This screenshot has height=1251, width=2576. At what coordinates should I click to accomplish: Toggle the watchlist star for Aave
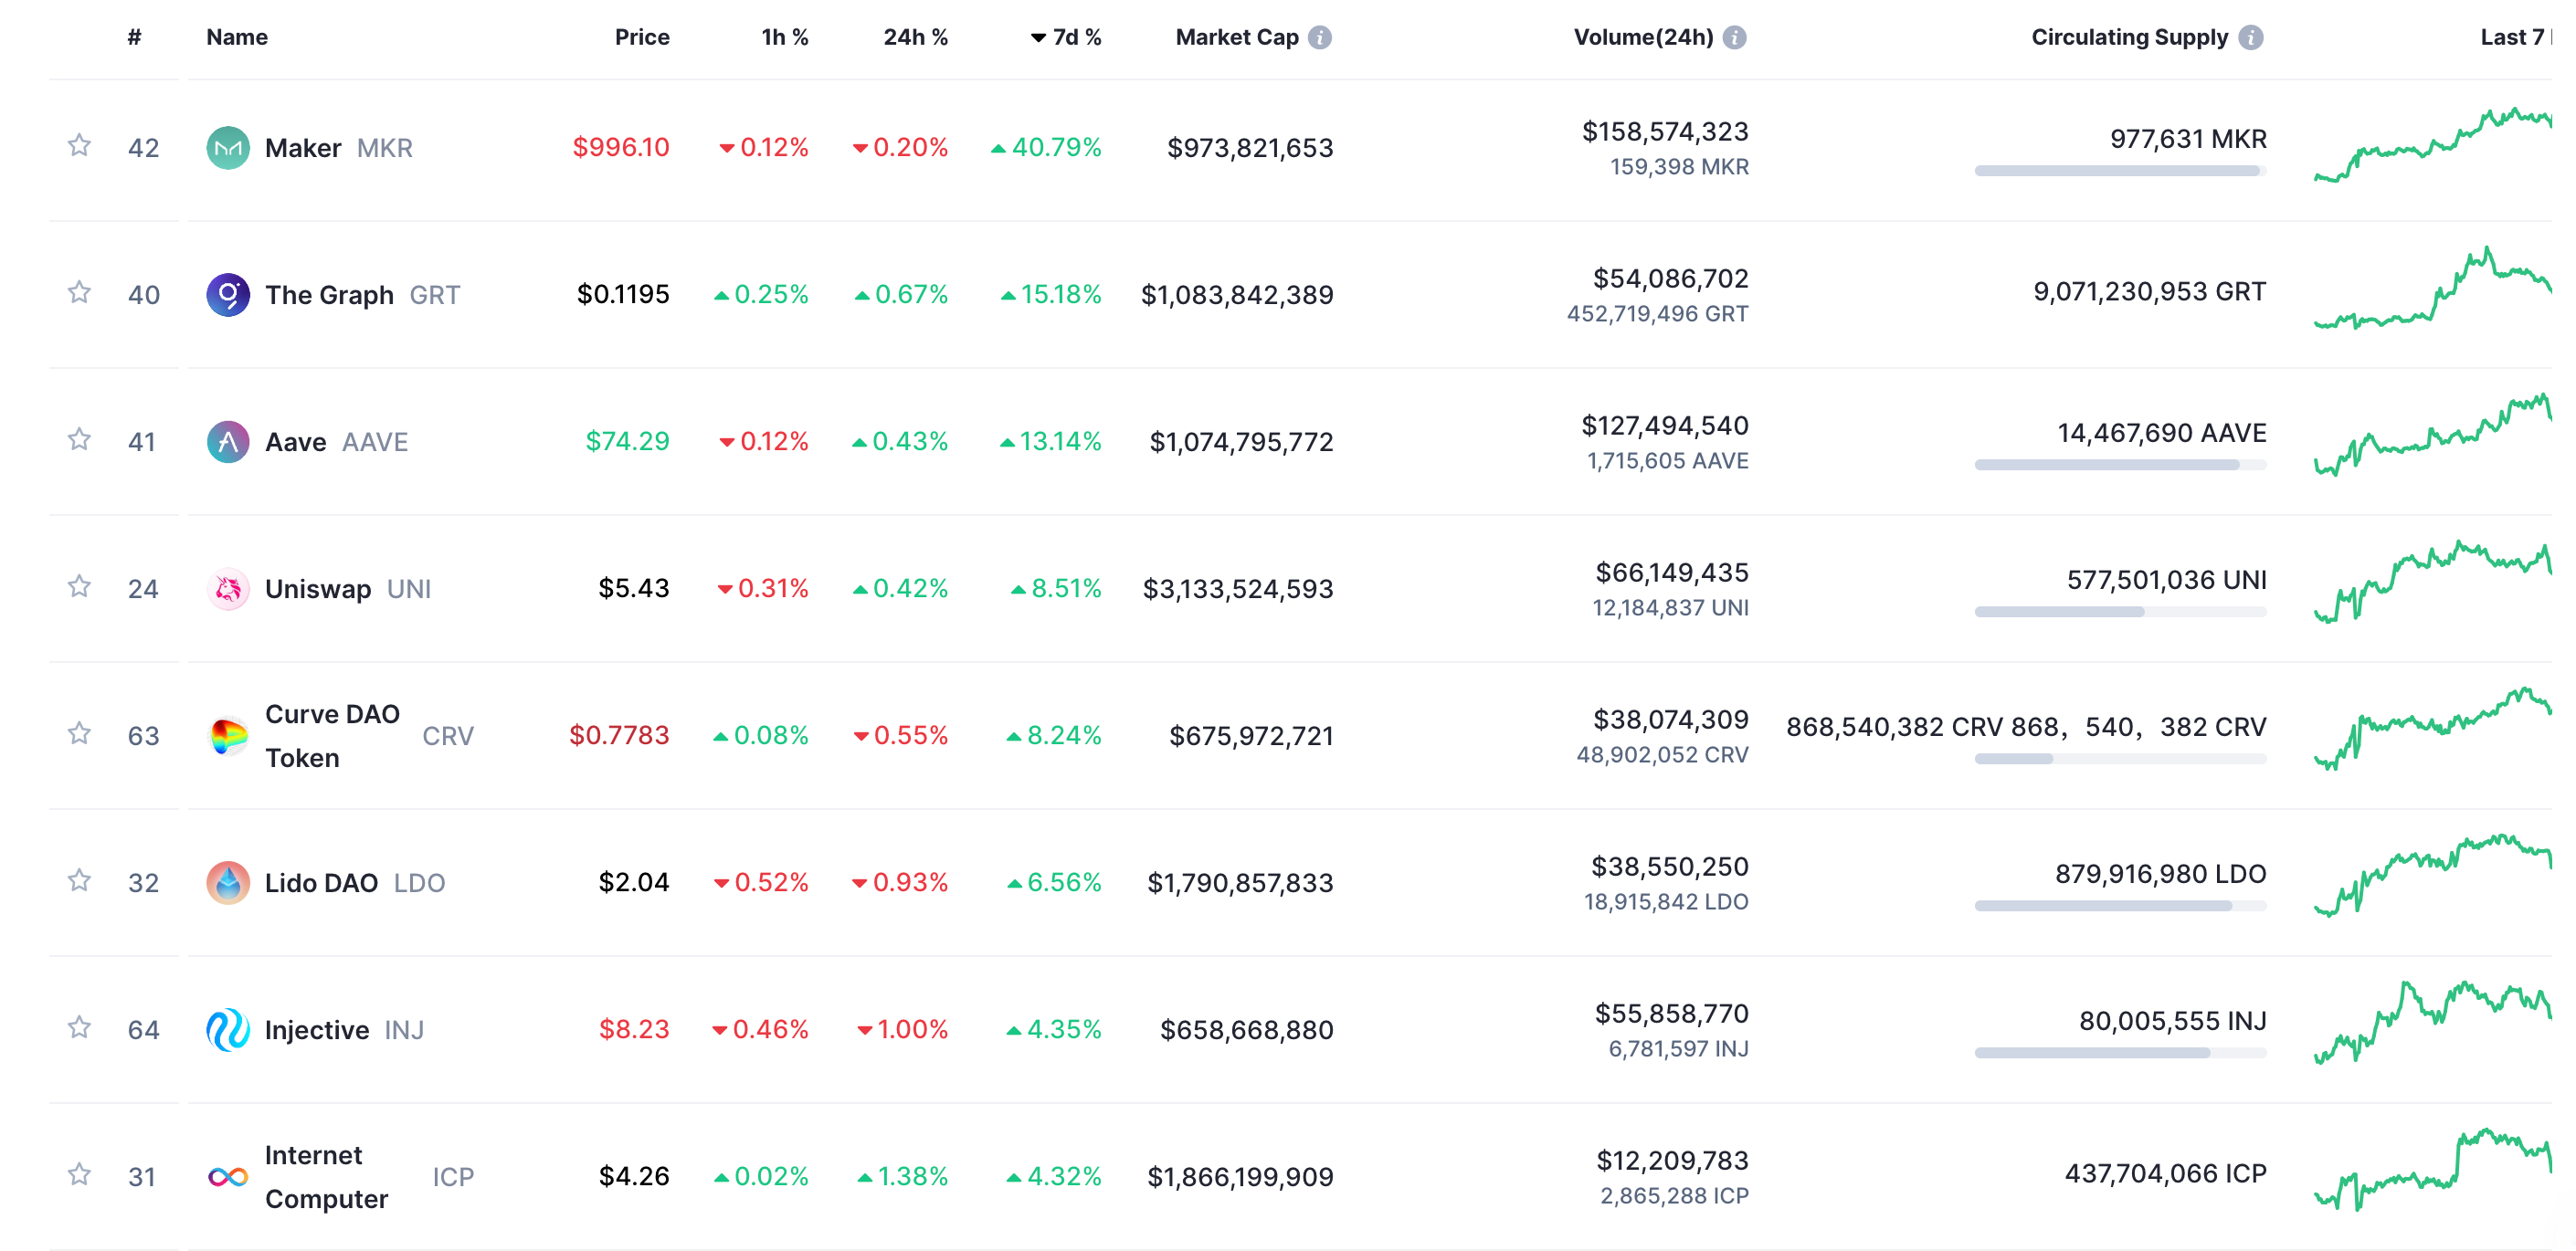79,440
